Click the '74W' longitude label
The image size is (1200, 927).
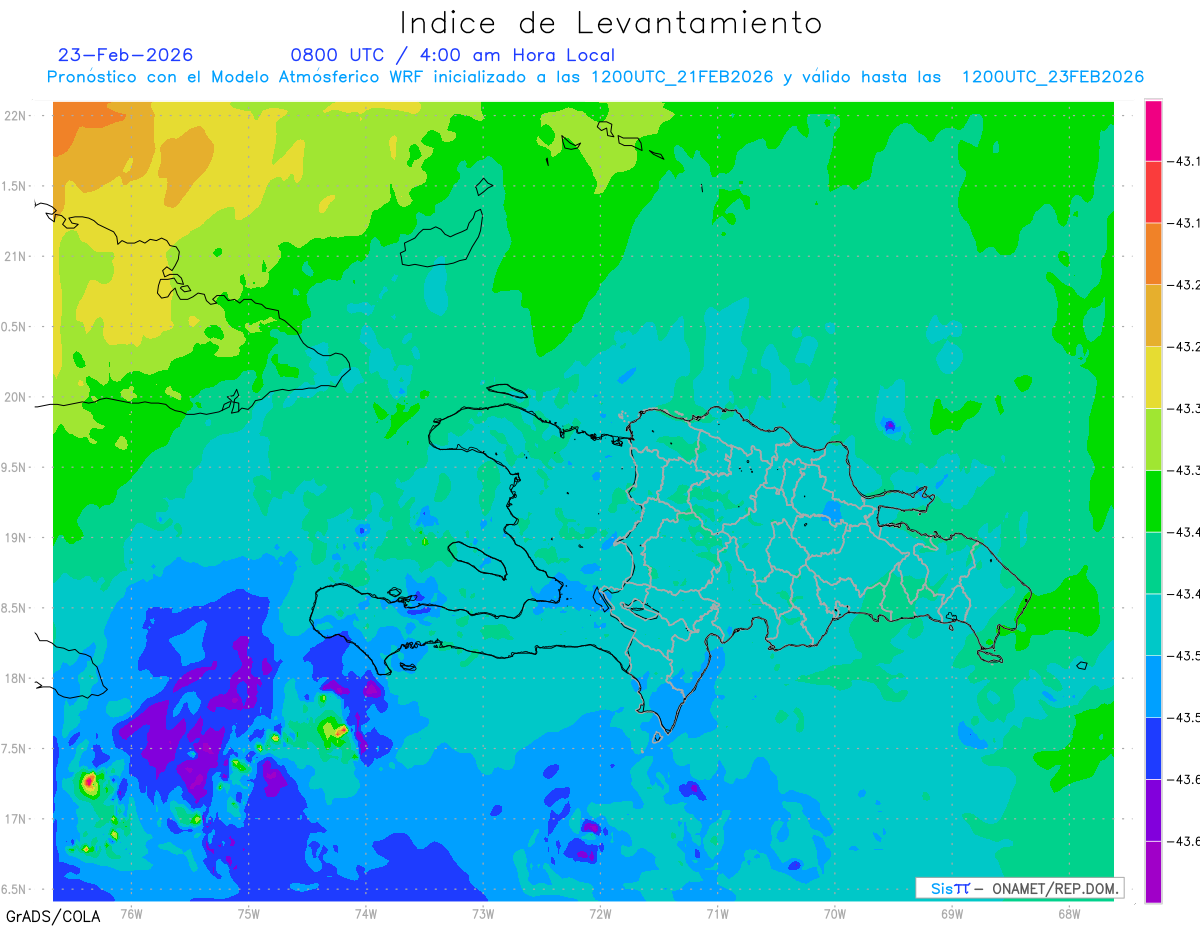[365, 913]
